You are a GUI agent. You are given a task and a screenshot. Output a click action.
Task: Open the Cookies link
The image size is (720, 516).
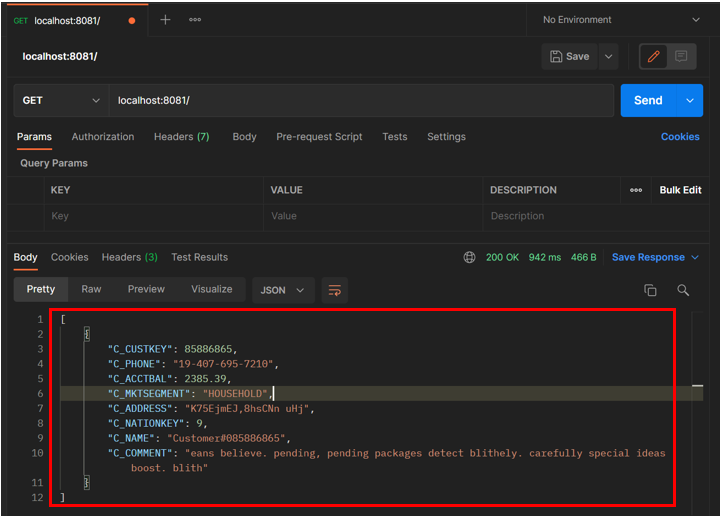(x=680, y=137)
